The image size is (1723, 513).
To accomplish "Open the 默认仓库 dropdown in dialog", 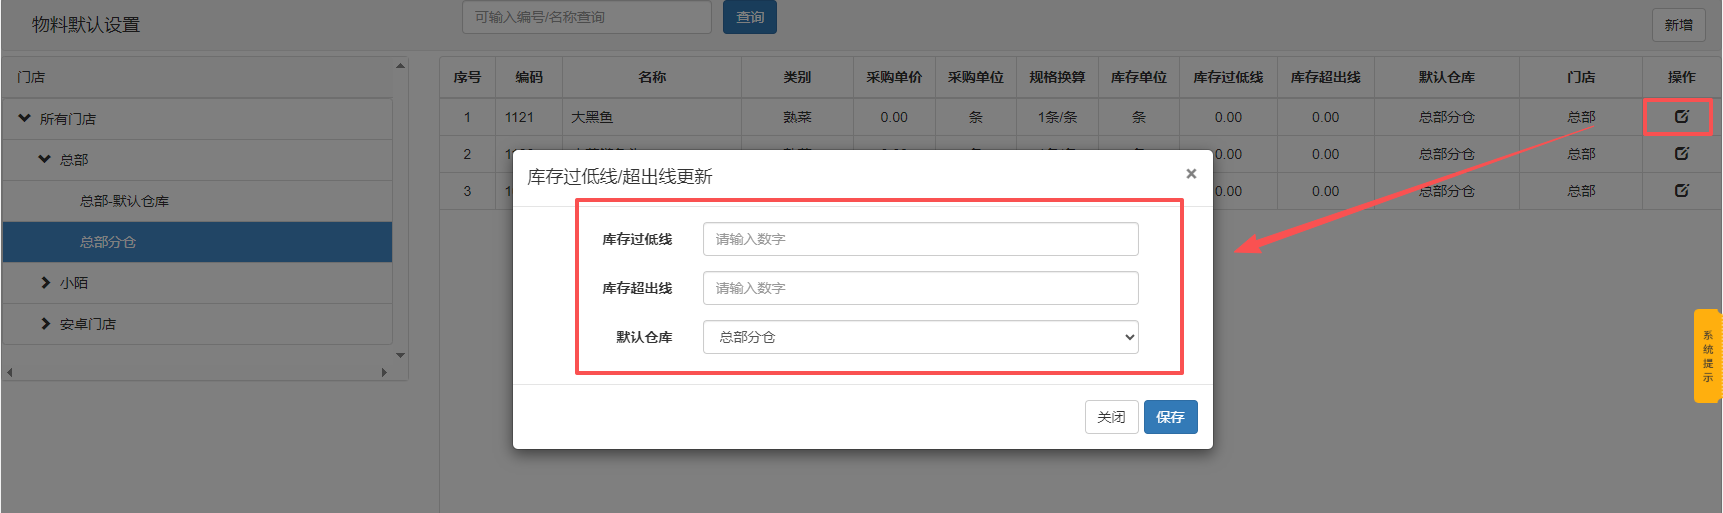I will coord(920,337).
